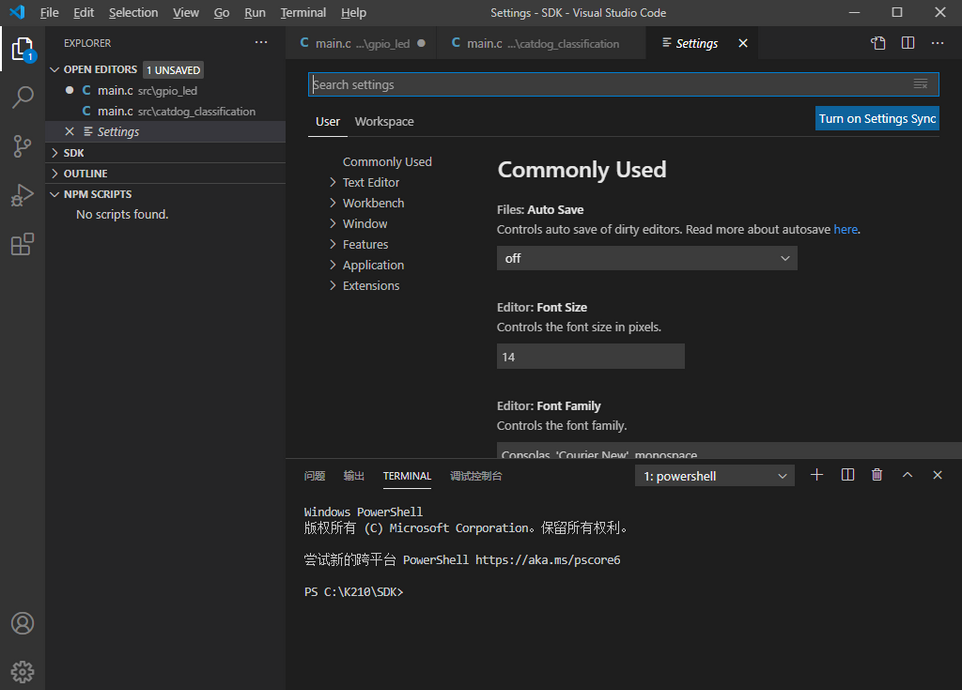Screen dimensions: 964x690
Task: Click the 1 UNSAVED badge
Action: [x=173, y=70]
